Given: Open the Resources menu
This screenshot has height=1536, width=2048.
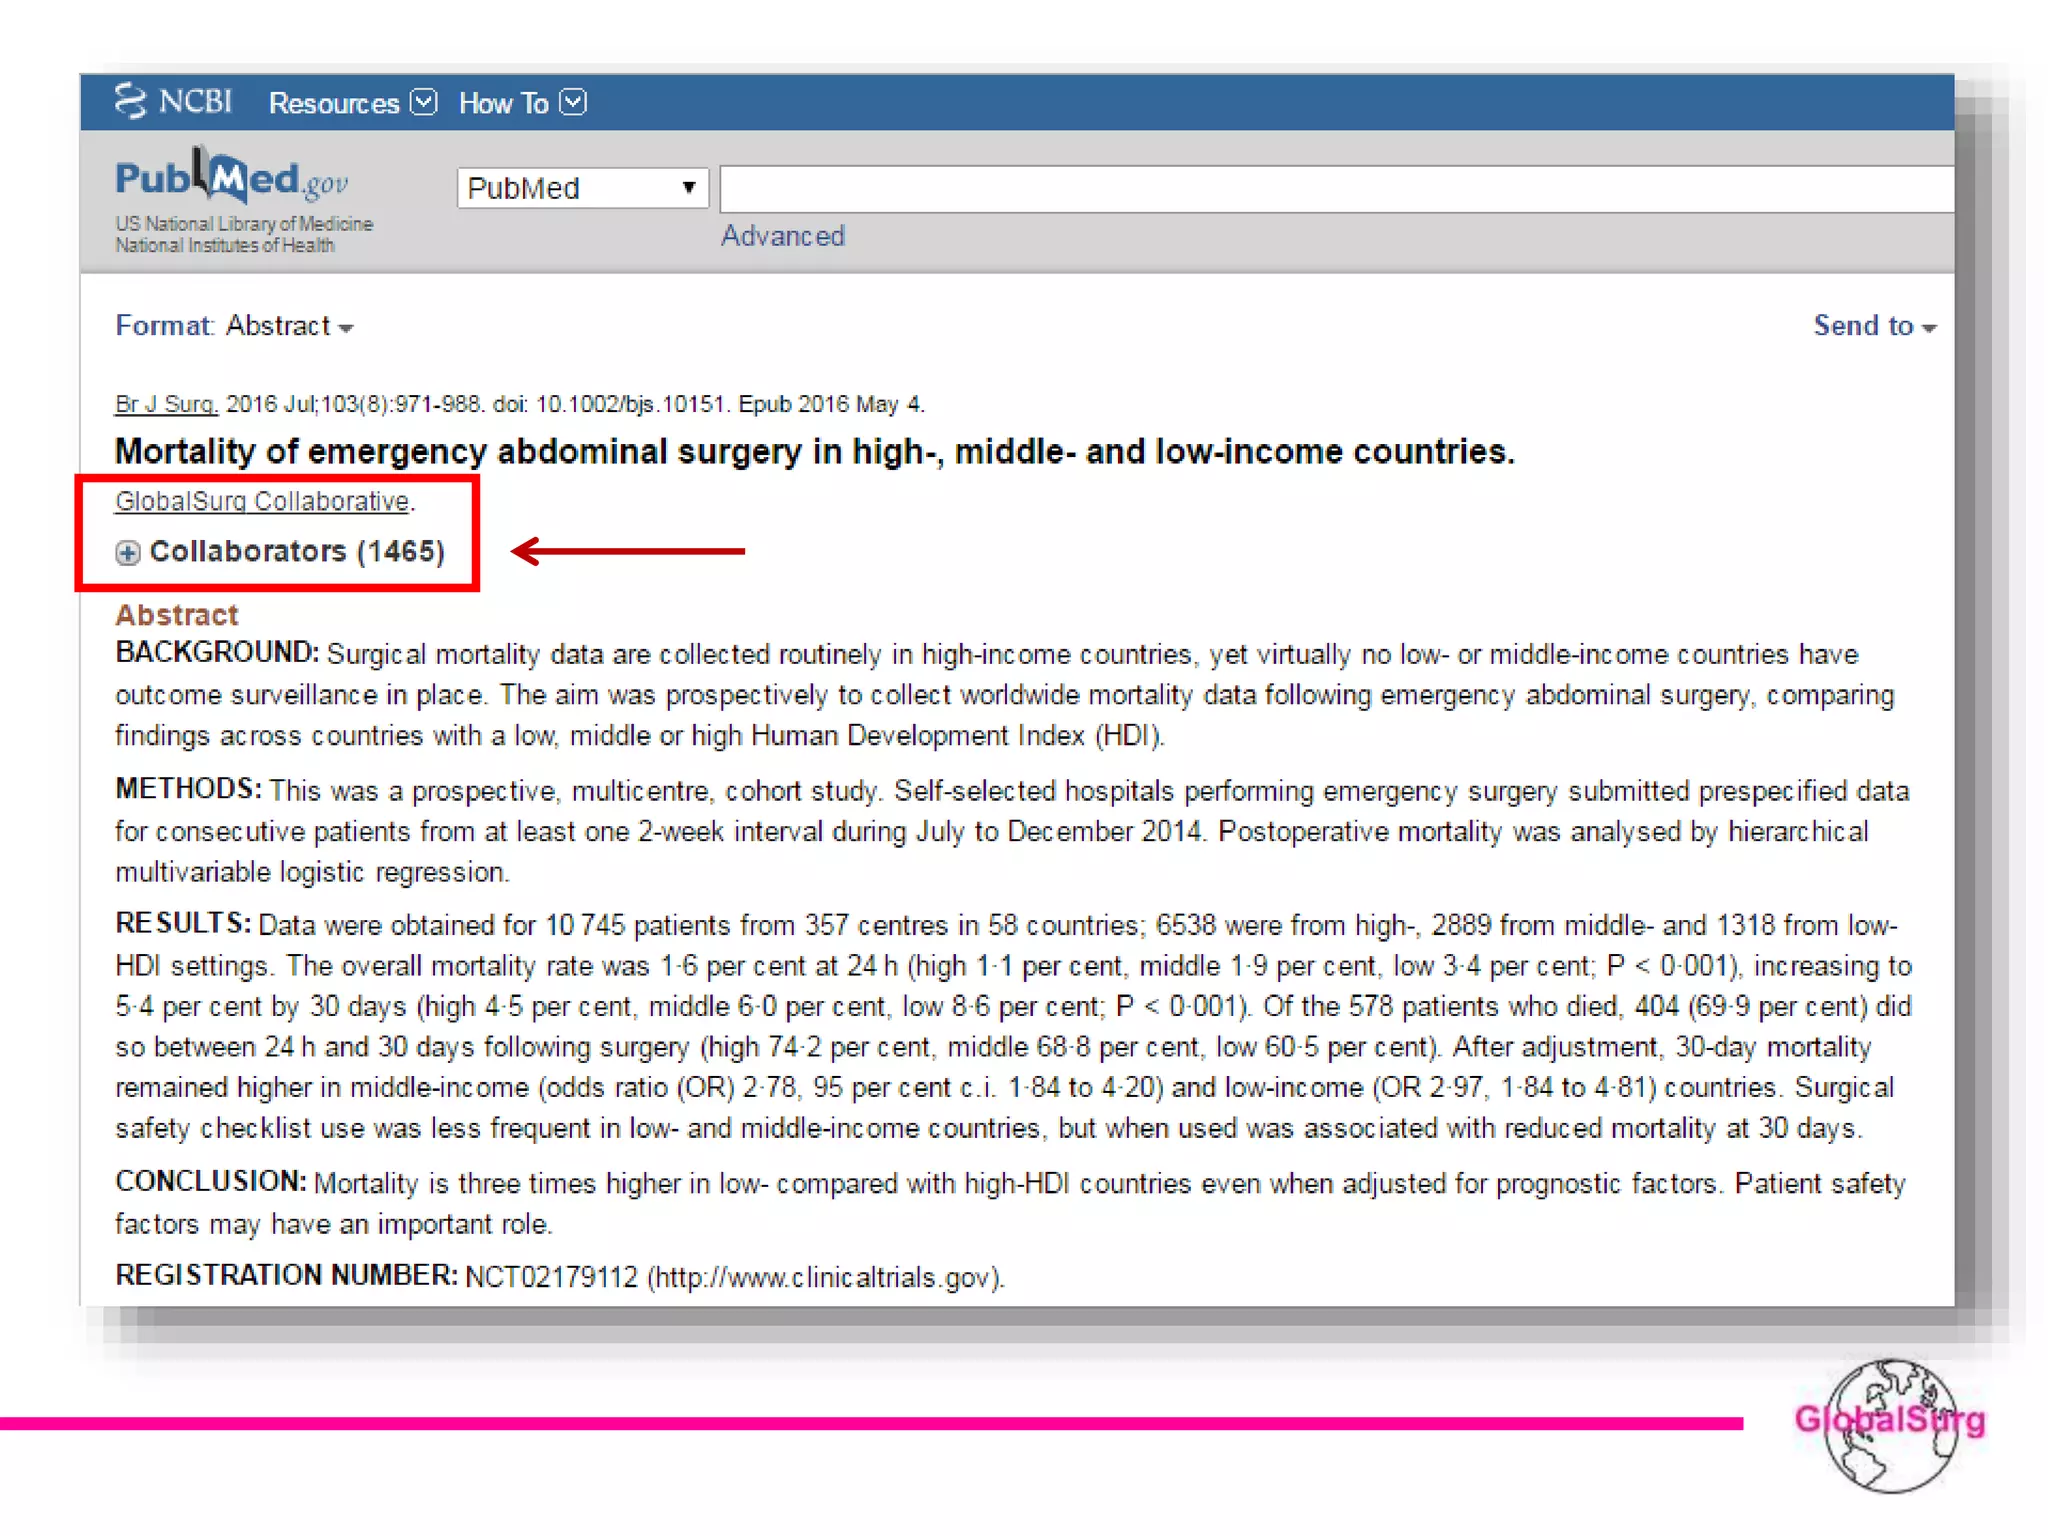Looking at the screenshot, I should click(334, 103).
